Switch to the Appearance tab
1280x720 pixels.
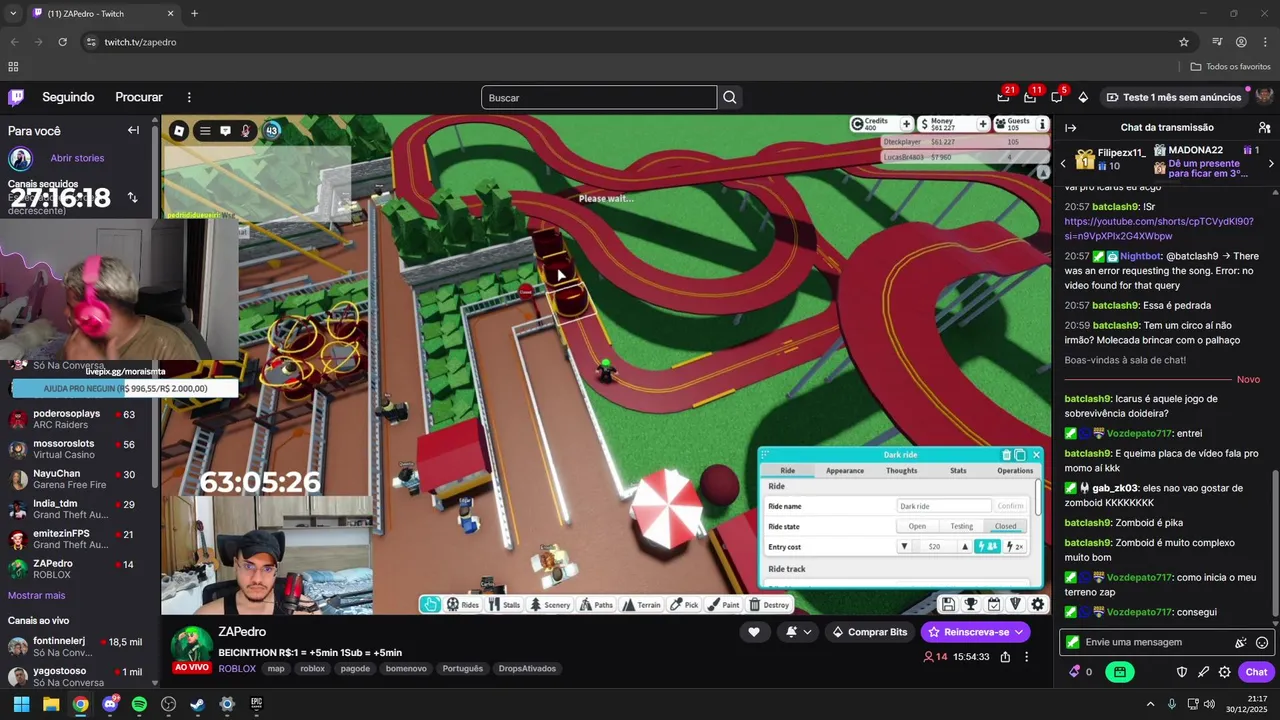[844, 470]
